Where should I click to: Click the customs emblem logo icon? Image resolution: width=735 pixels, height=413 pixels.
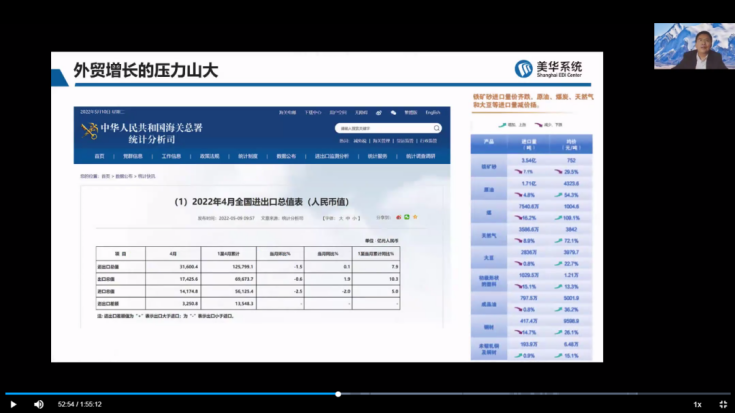point(89,131)
